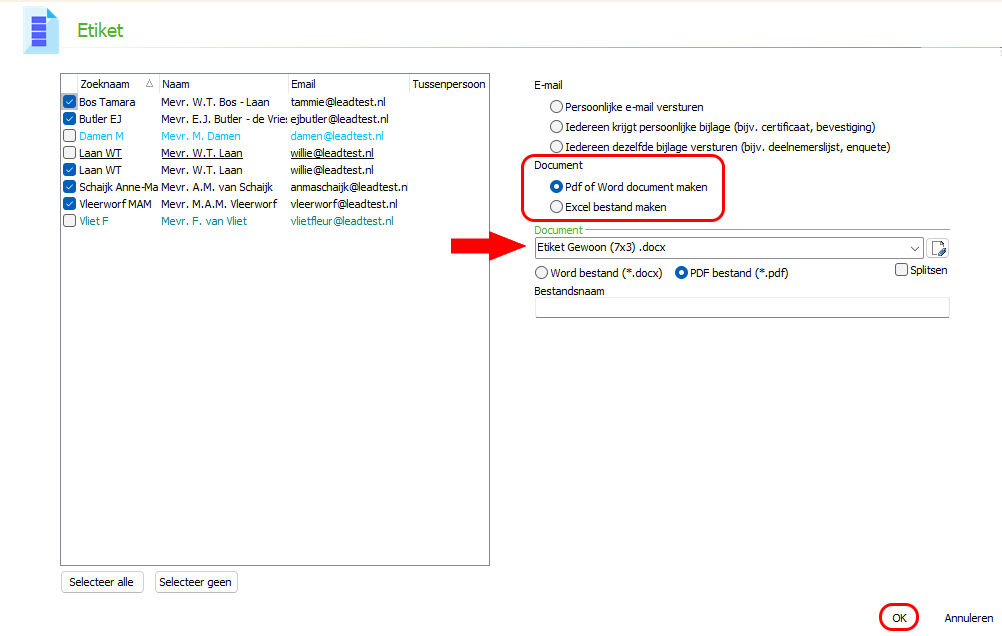Click the Naam column header
Screen dimensions: 1002x636
coord(222,84)
